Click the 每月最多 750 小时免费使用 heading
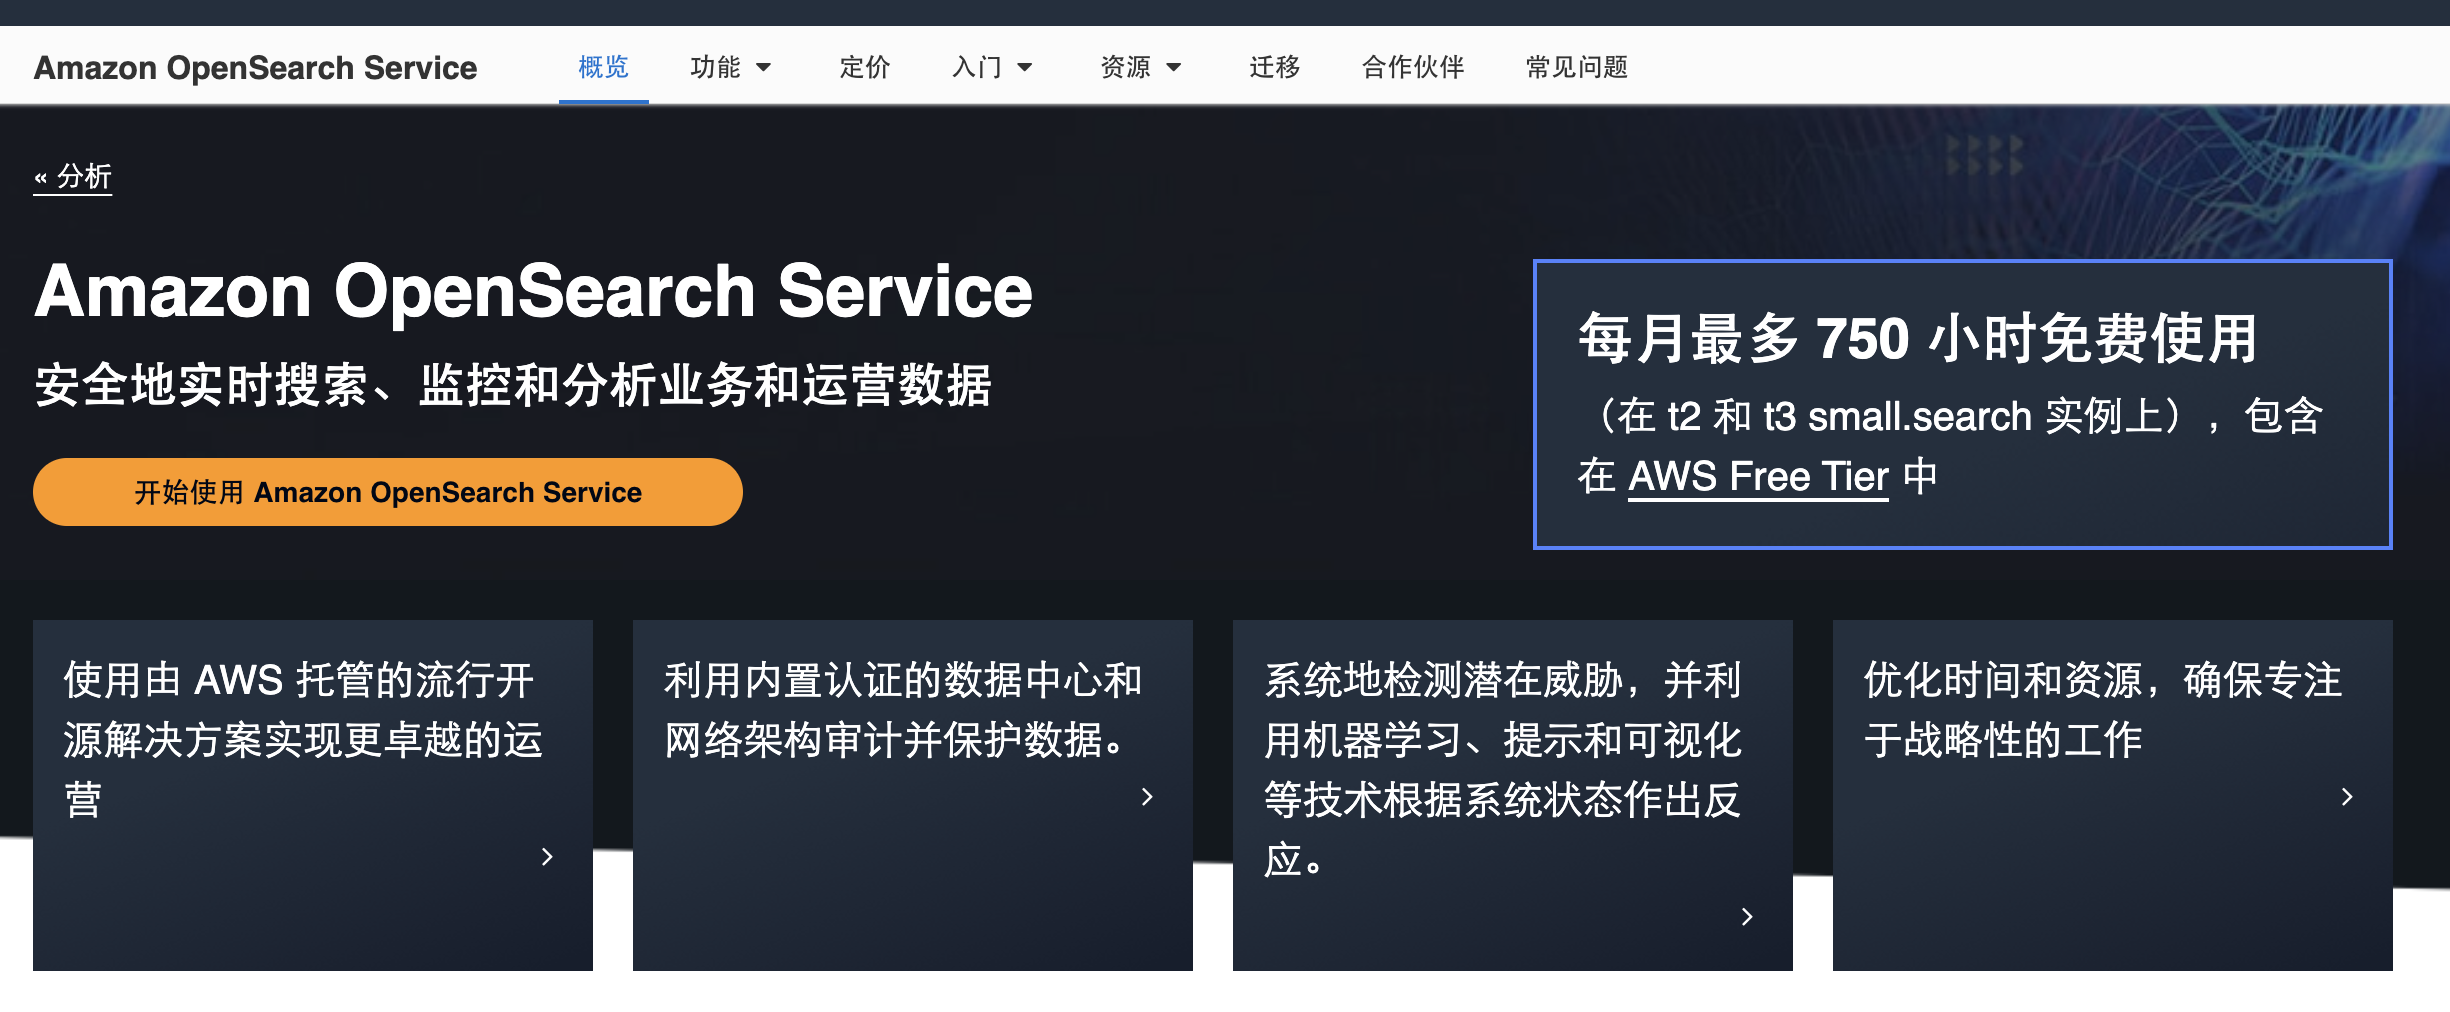 point(1918,338)
